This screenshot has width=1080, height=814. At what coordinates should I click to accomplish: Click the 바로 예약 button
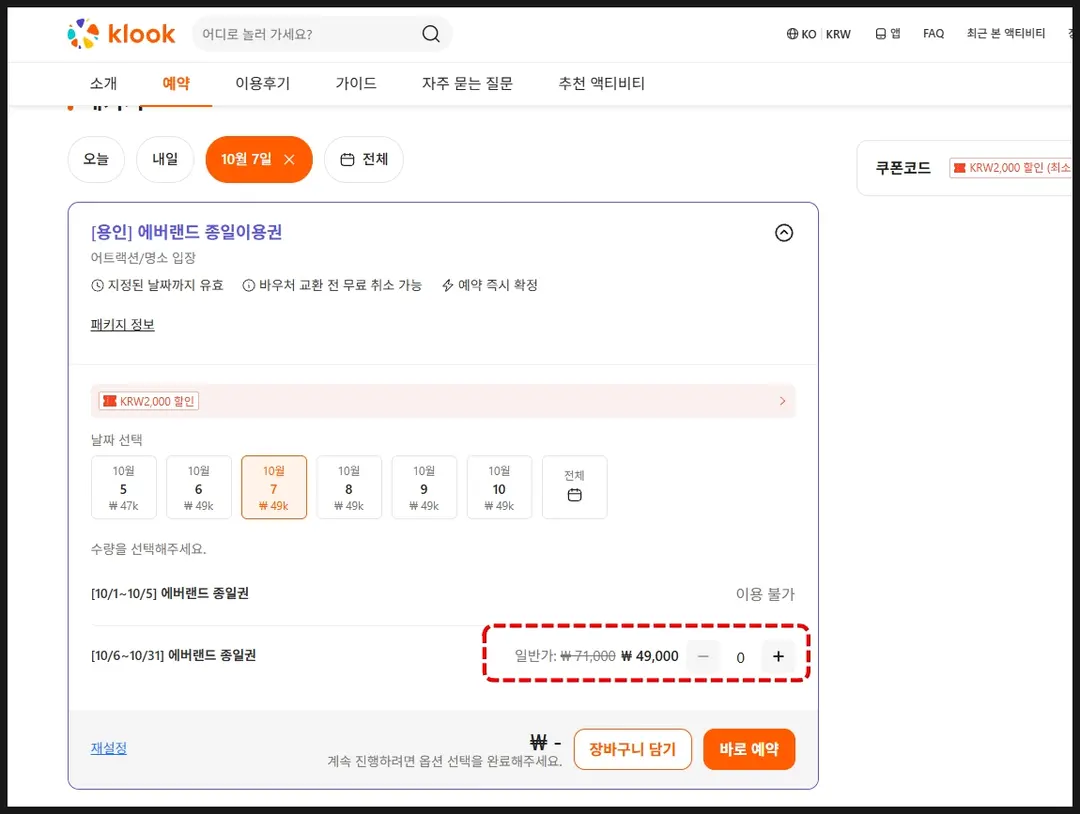(x=749, y=749)
